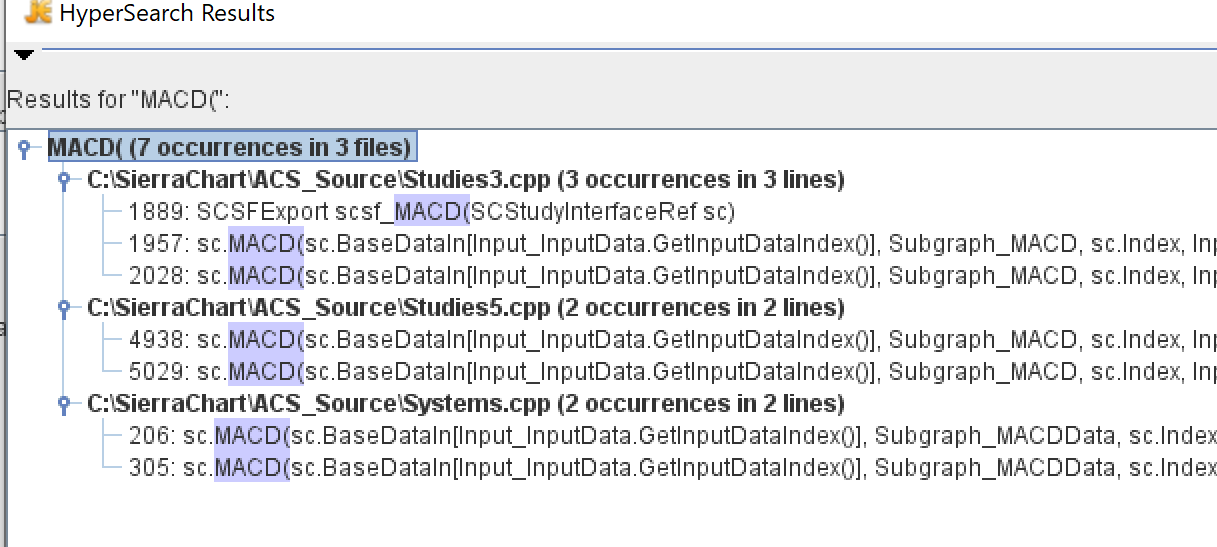Select the Systems.cpp file result entry
1217x547 pixels.
coord(465,404)
